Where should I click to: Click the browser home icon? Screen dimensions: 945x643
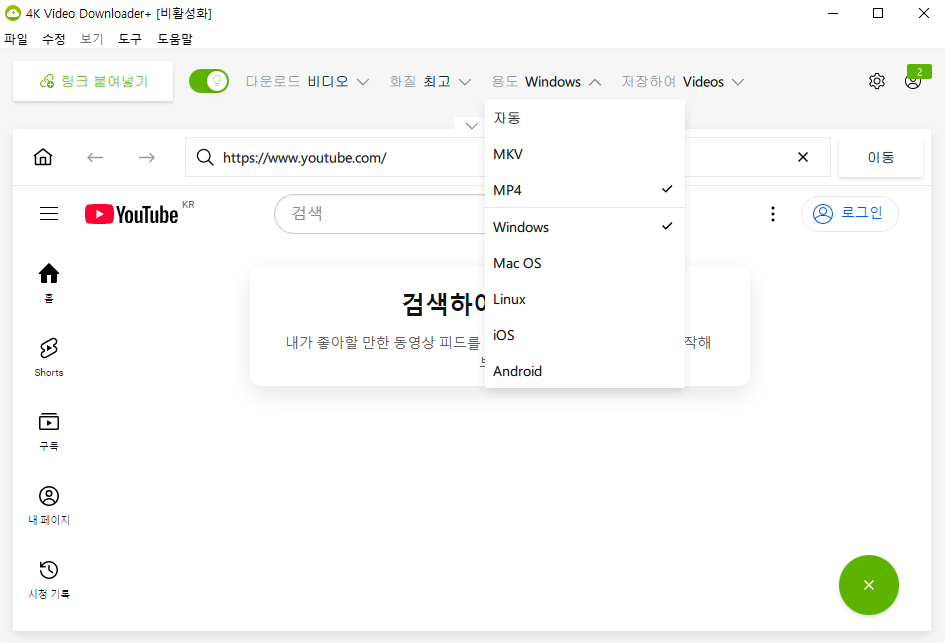pos(43,157)
